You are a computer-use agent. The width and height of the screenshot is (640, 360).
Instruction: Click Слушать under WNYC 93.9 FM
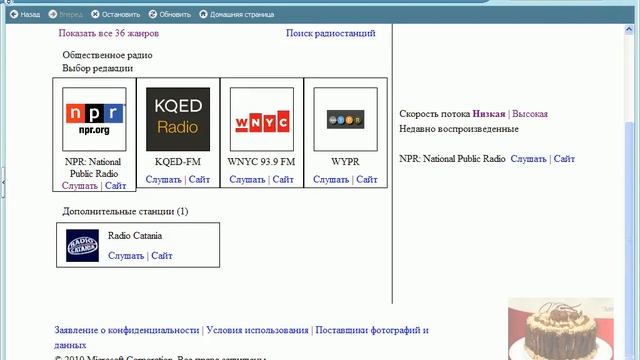pos(247,180)
